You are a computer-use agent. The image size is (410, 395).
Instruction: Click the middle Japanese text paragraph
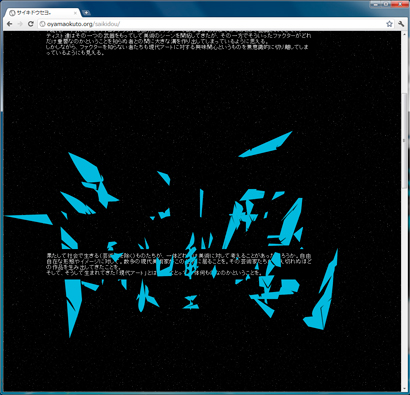179,264
